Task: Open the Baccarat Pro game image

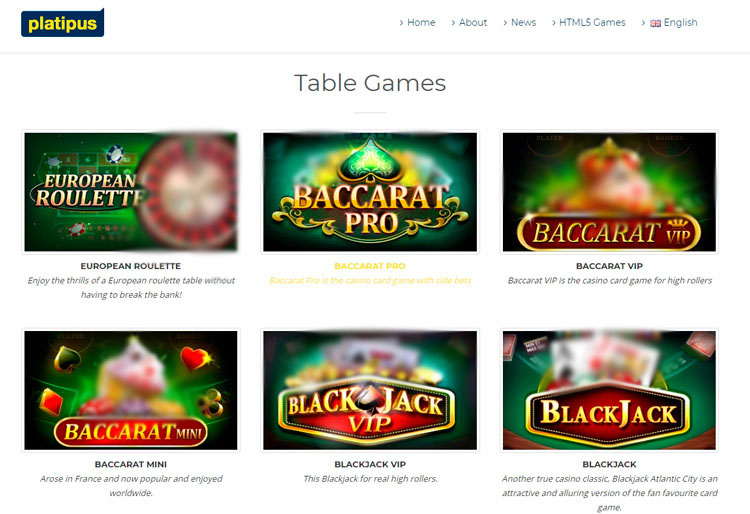Action: (x=370, y=192)
